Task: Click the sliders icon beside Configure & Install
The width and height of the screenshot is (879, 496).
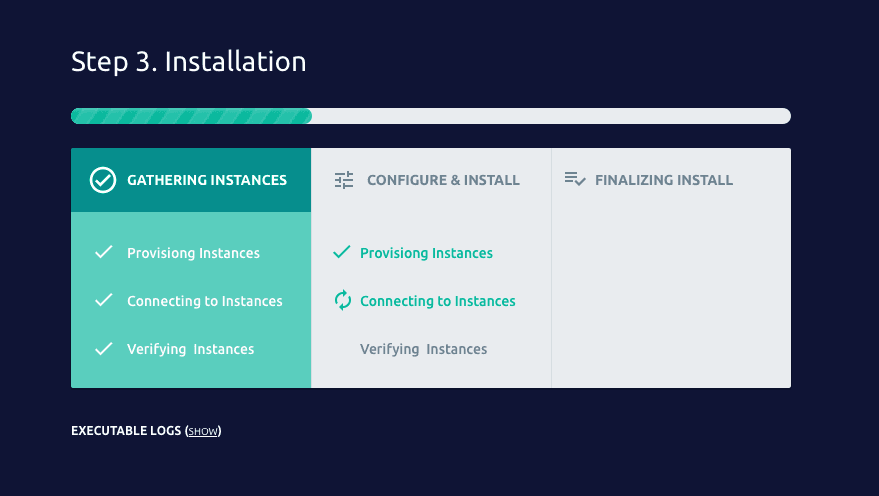Action: point(344,180)
